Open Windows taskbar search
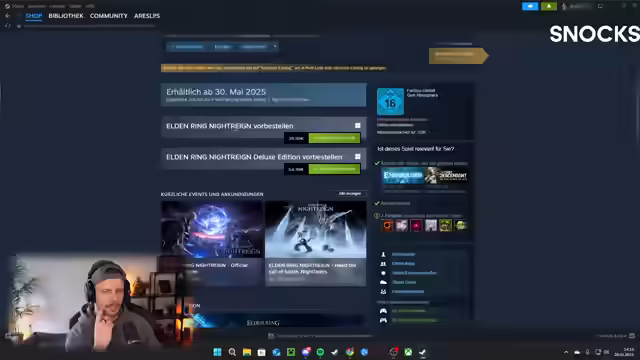 232,352
